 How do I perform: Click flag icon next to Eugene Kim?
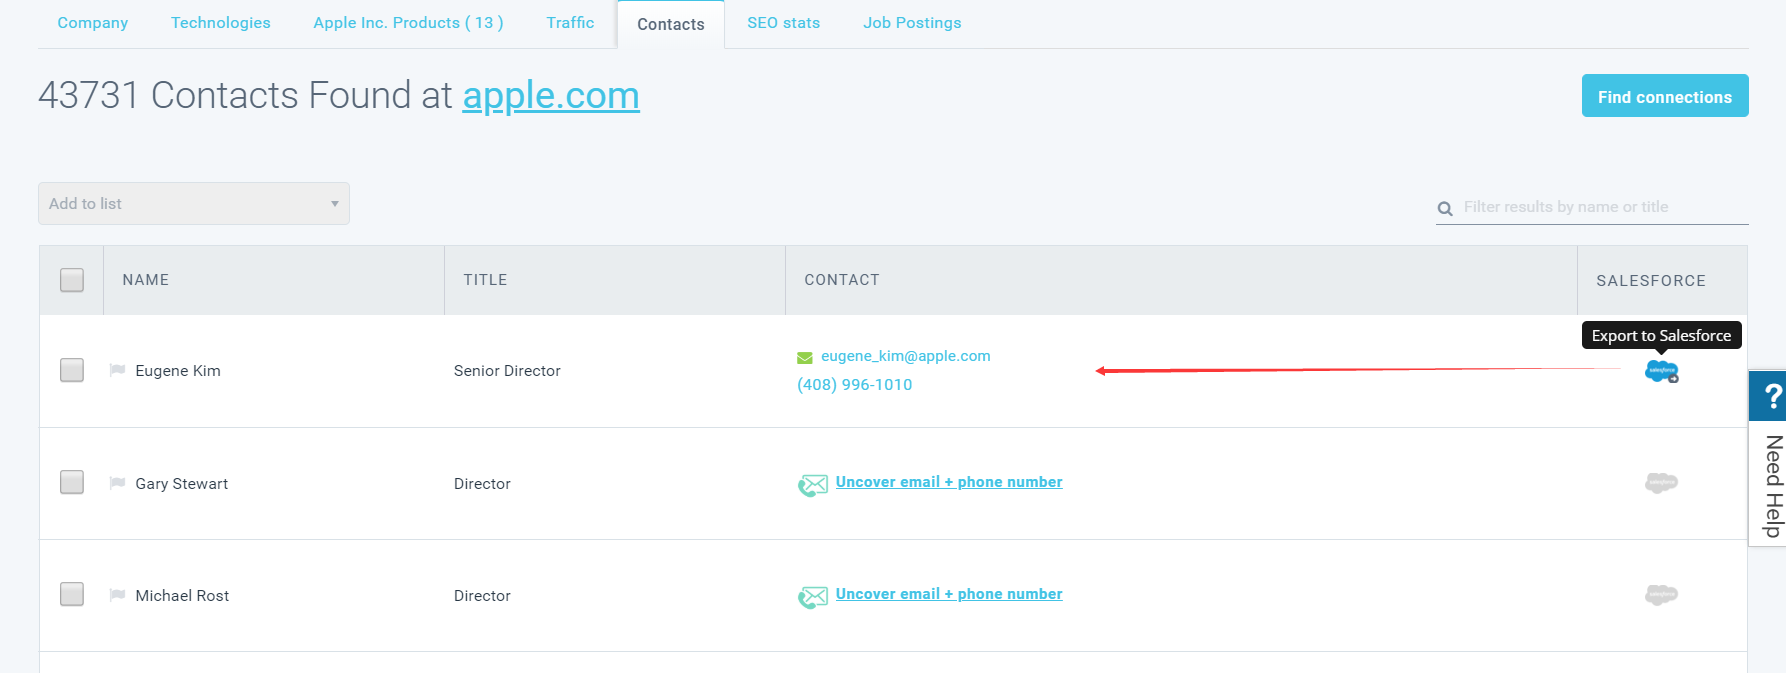click(117, 370)
